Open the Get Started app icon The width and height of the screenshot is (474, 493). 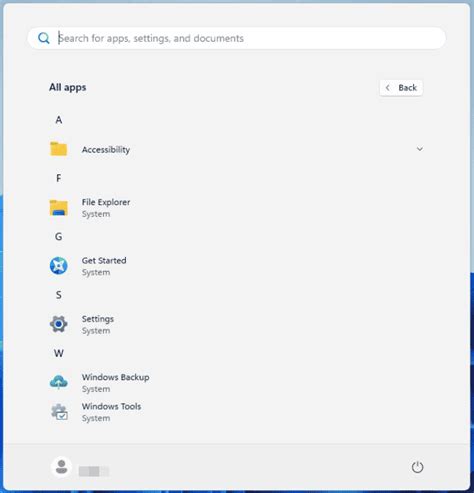tap(59, 266)
